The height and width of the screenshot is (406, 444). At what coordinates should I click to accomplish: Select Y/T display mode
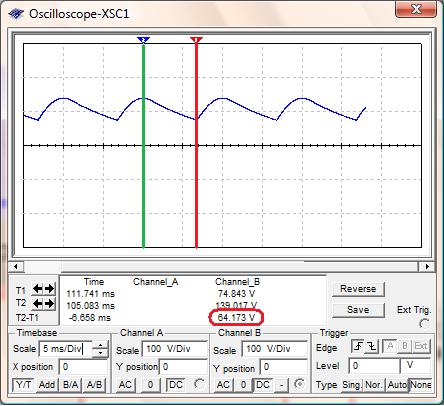pyautogui.click(x=24, y=385)
